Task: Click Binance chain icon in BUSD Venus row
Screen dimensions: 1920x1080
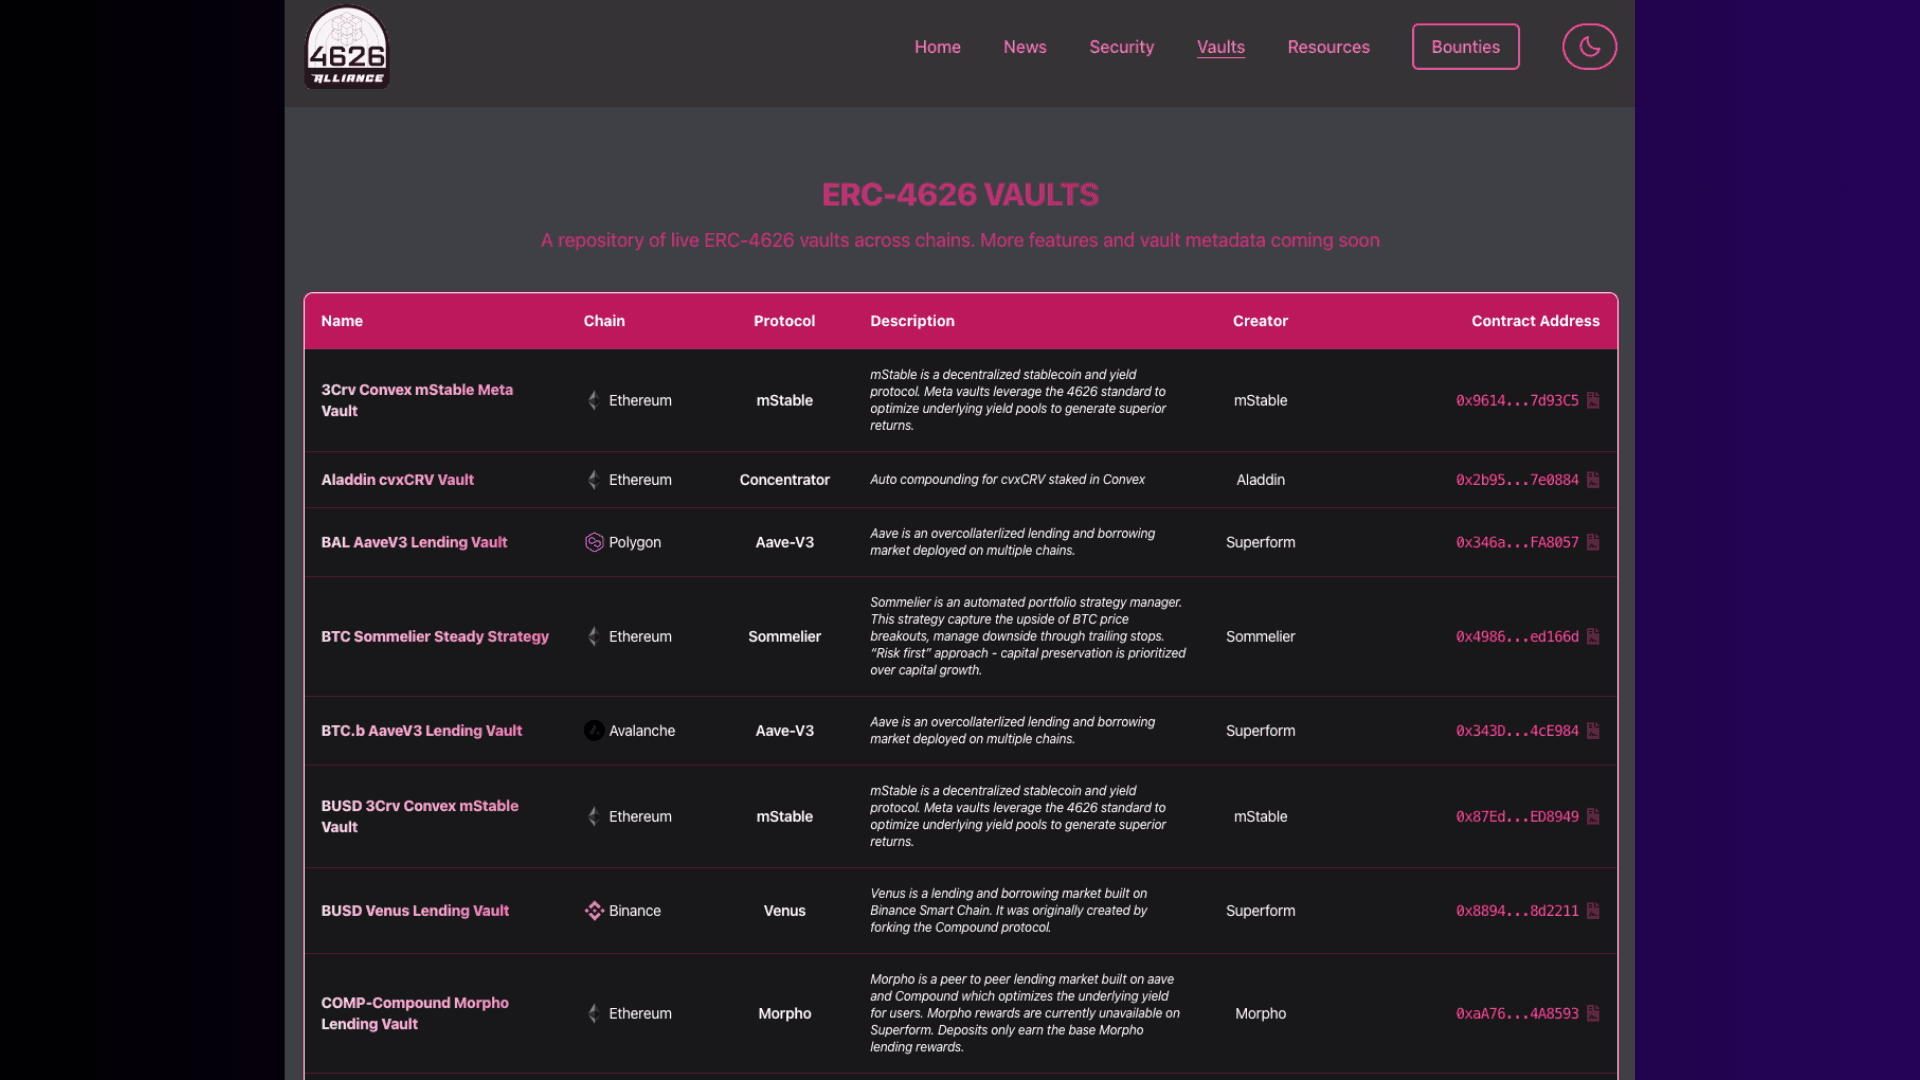Action: tap(594, 911)
